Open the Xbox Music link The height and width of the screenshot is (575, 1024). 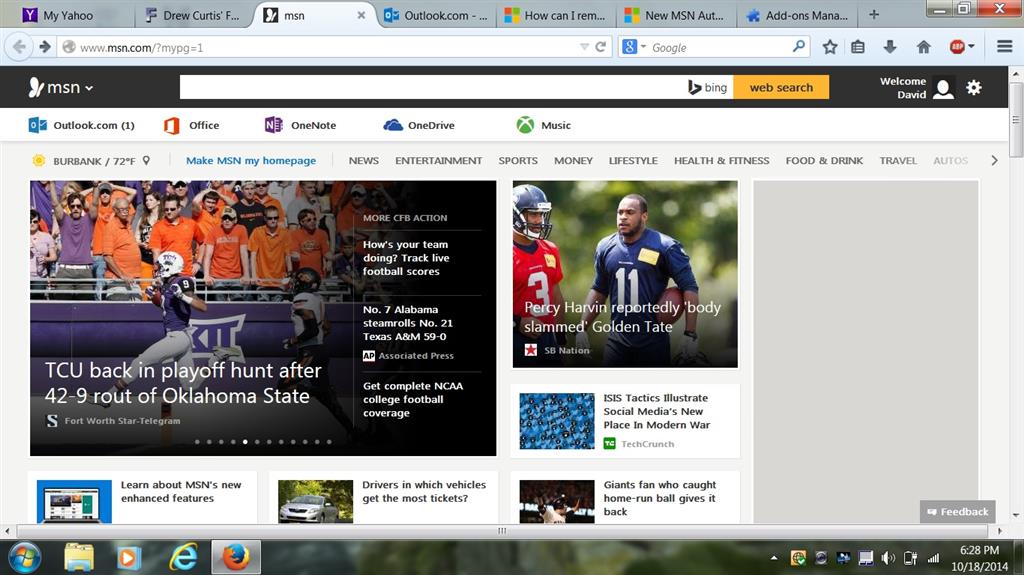tap(543, 125)
